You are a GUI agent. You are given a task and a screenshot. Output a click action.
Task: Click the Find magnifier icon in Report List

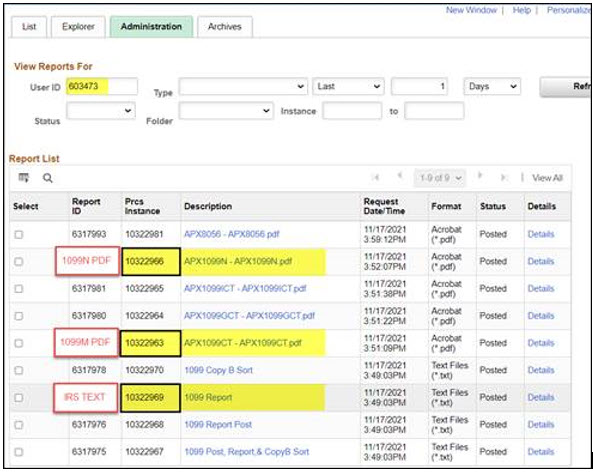[48, 178]
